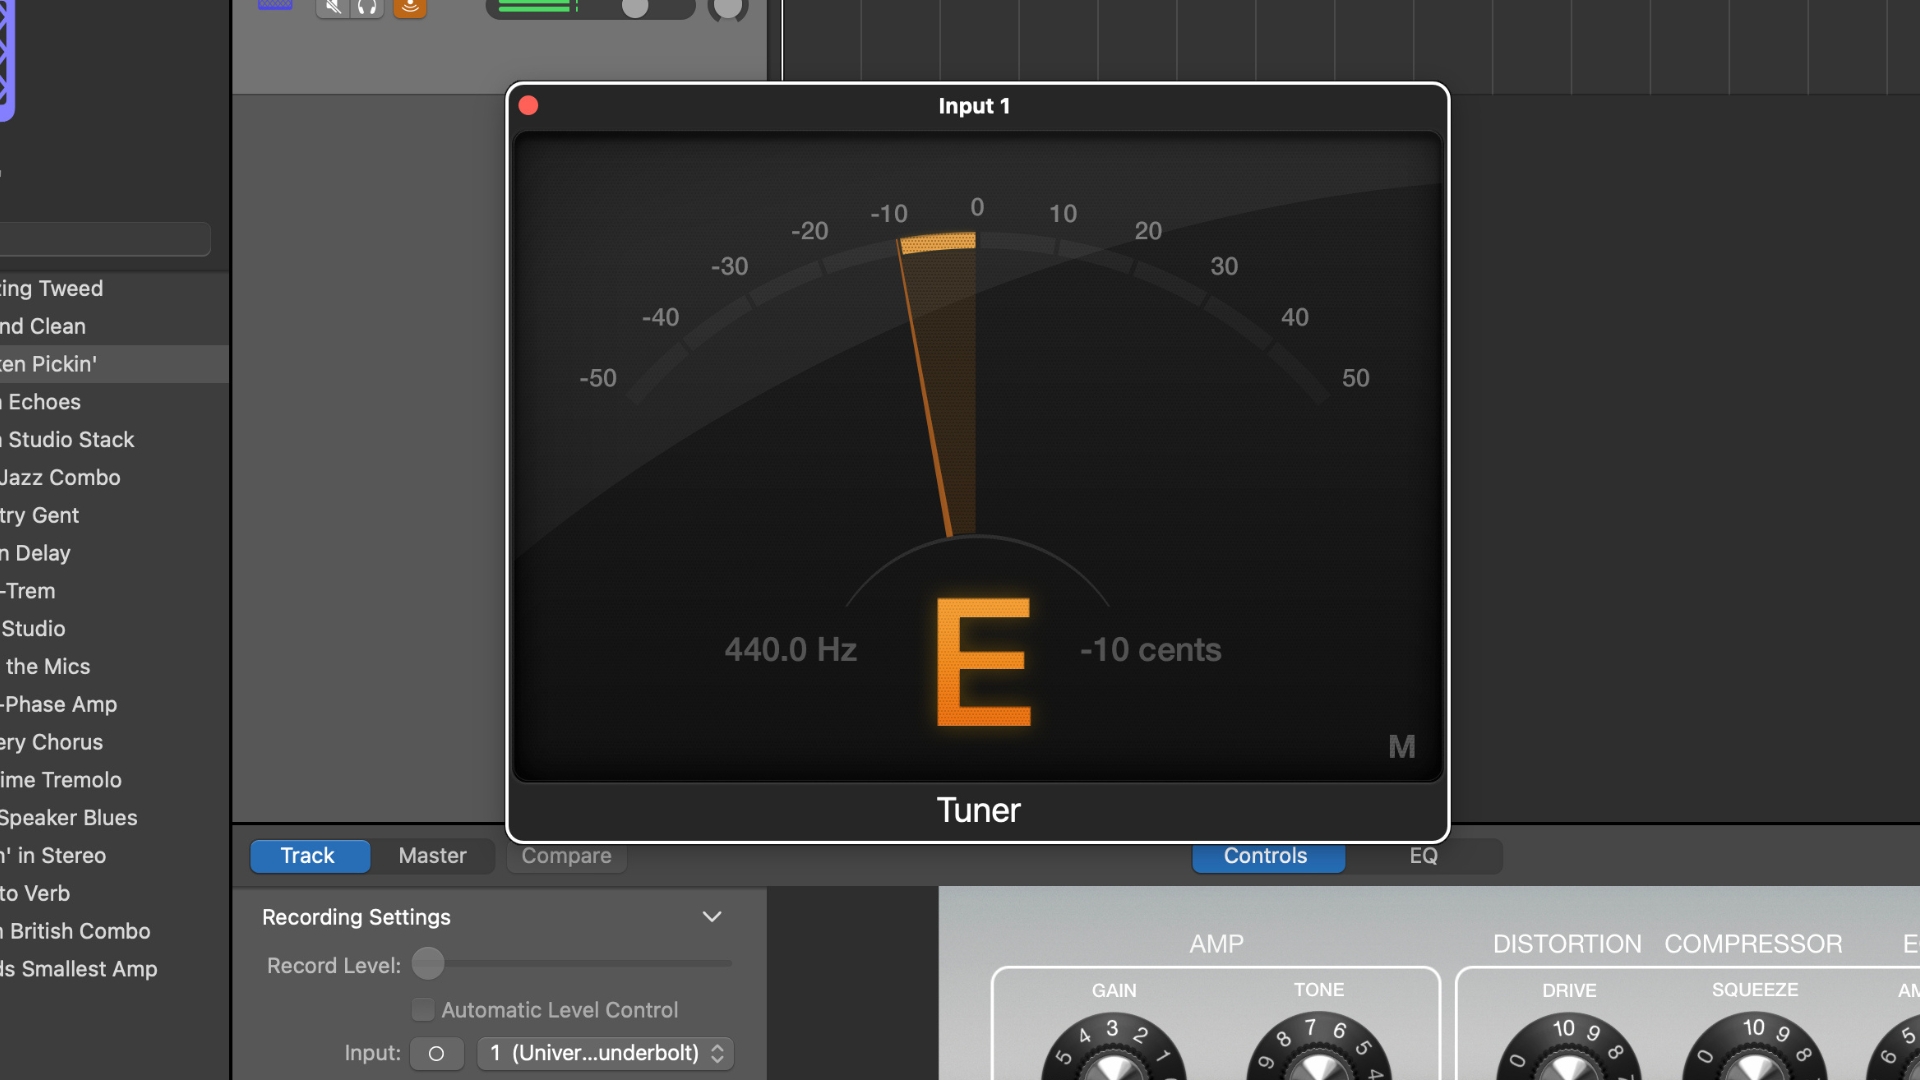The image size is (1920, 1080).
Task: Select the in Stereo patch
Action: [x=114, y=856]
